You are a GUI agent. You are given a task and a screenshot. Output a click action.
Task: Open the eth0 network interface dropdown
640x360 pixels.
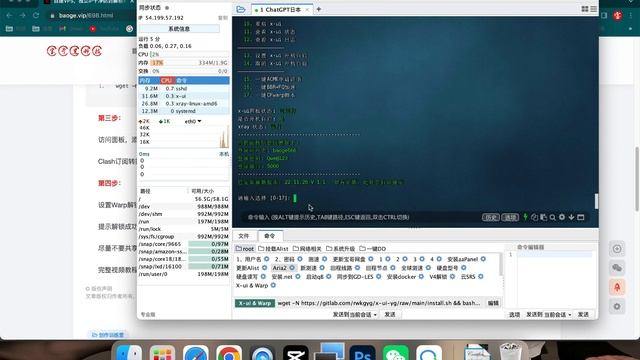(193, 122)
